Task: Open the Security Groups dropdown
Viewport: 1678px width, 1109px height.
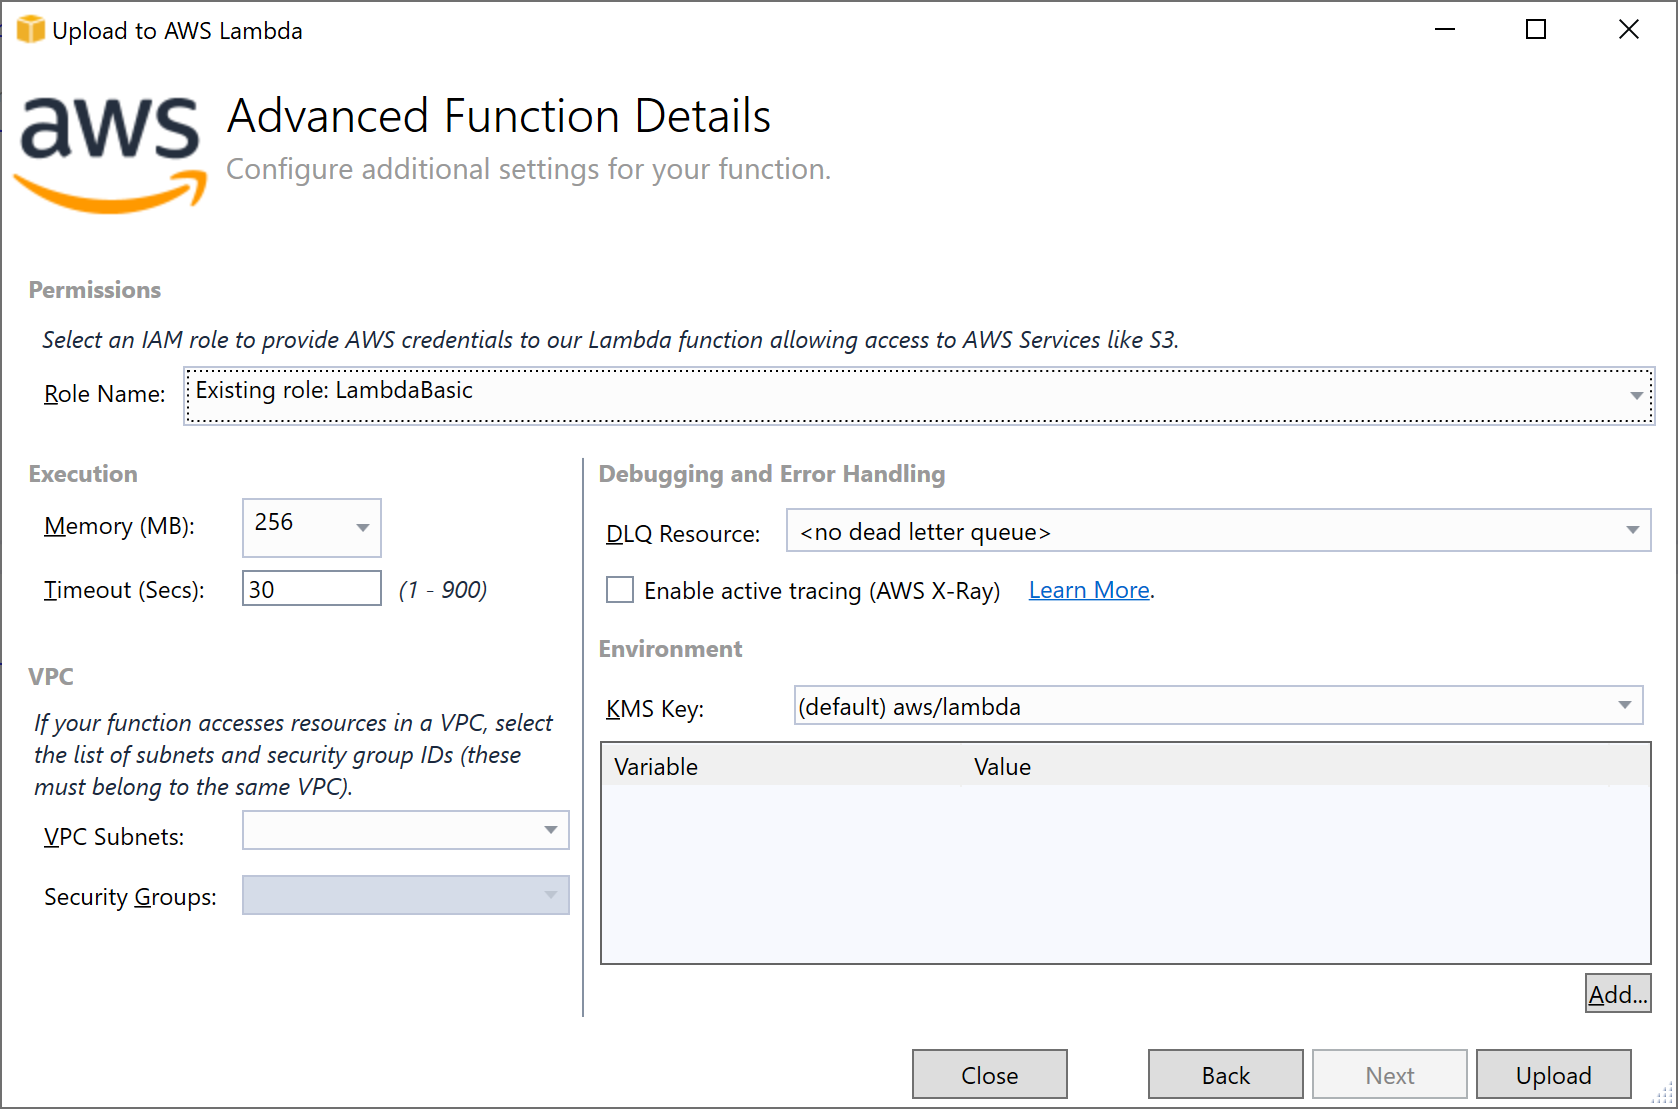Action: (x=406, y=895)
